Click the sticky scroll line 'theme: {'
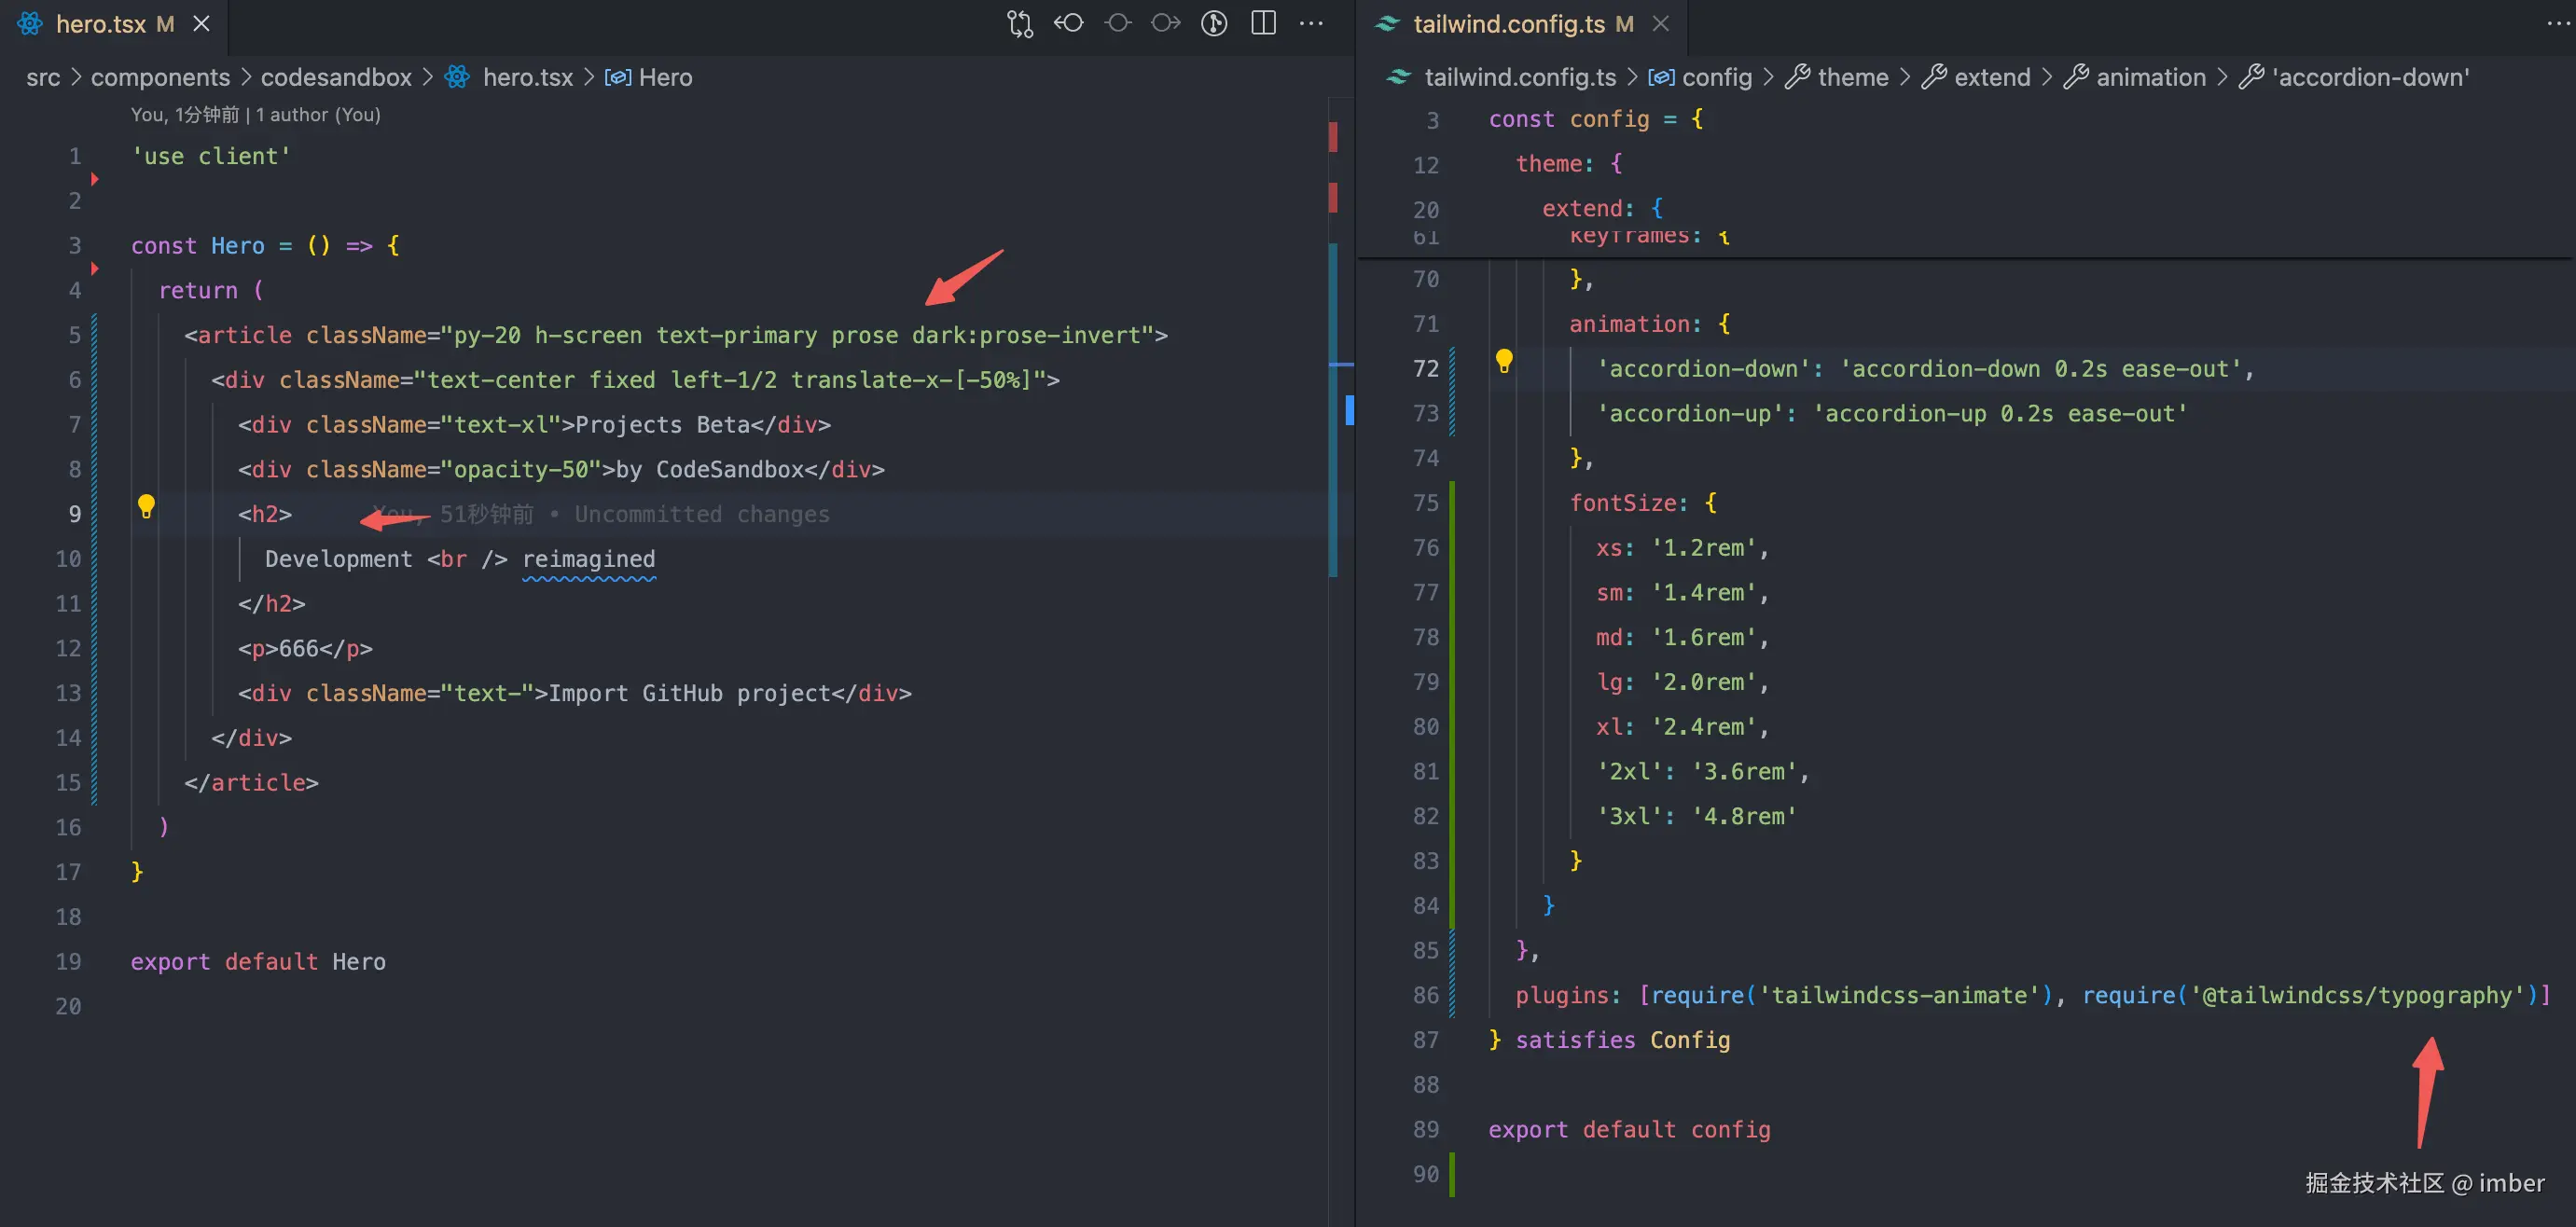 (1568, 163)
